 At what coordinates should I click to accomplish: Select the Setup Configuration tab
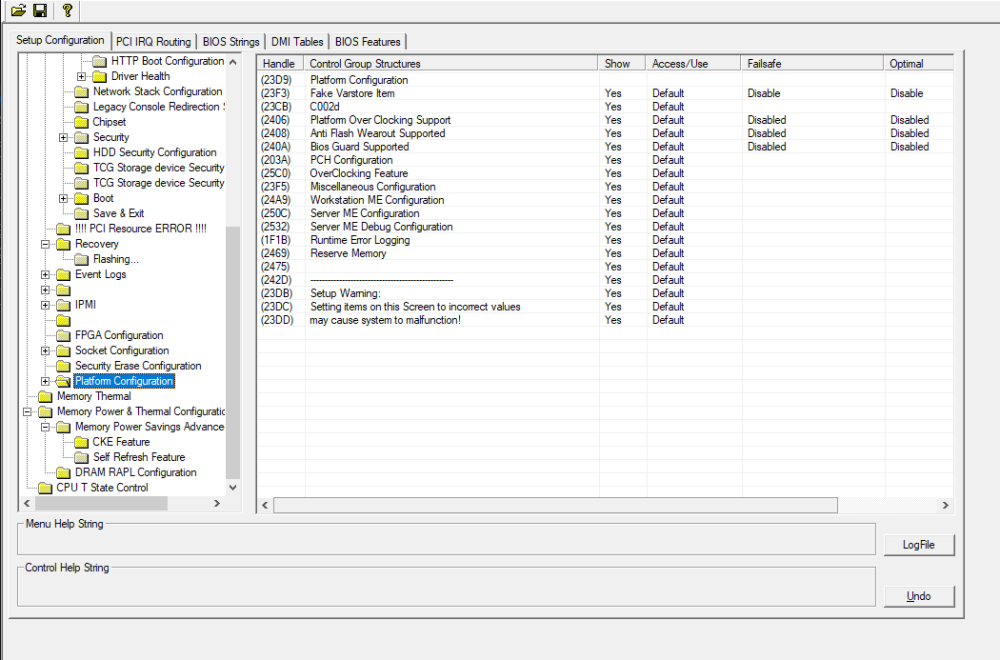click(60, 40)
